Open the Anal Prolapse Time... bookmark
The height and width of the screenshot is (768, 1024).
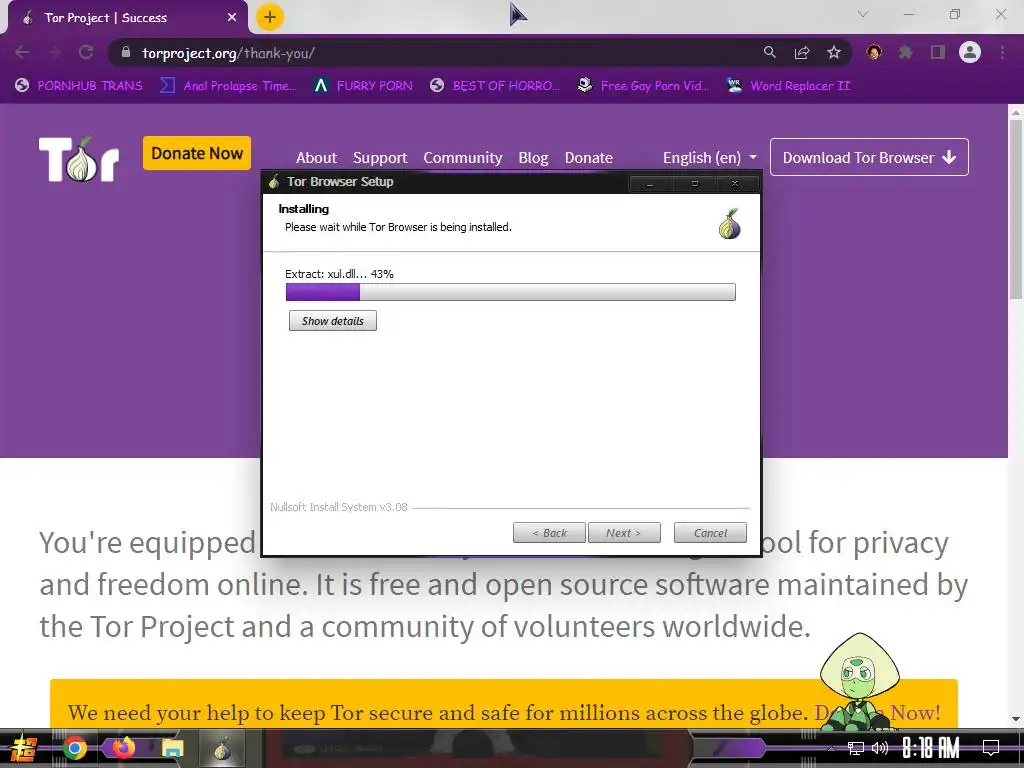tap(229, 86)
